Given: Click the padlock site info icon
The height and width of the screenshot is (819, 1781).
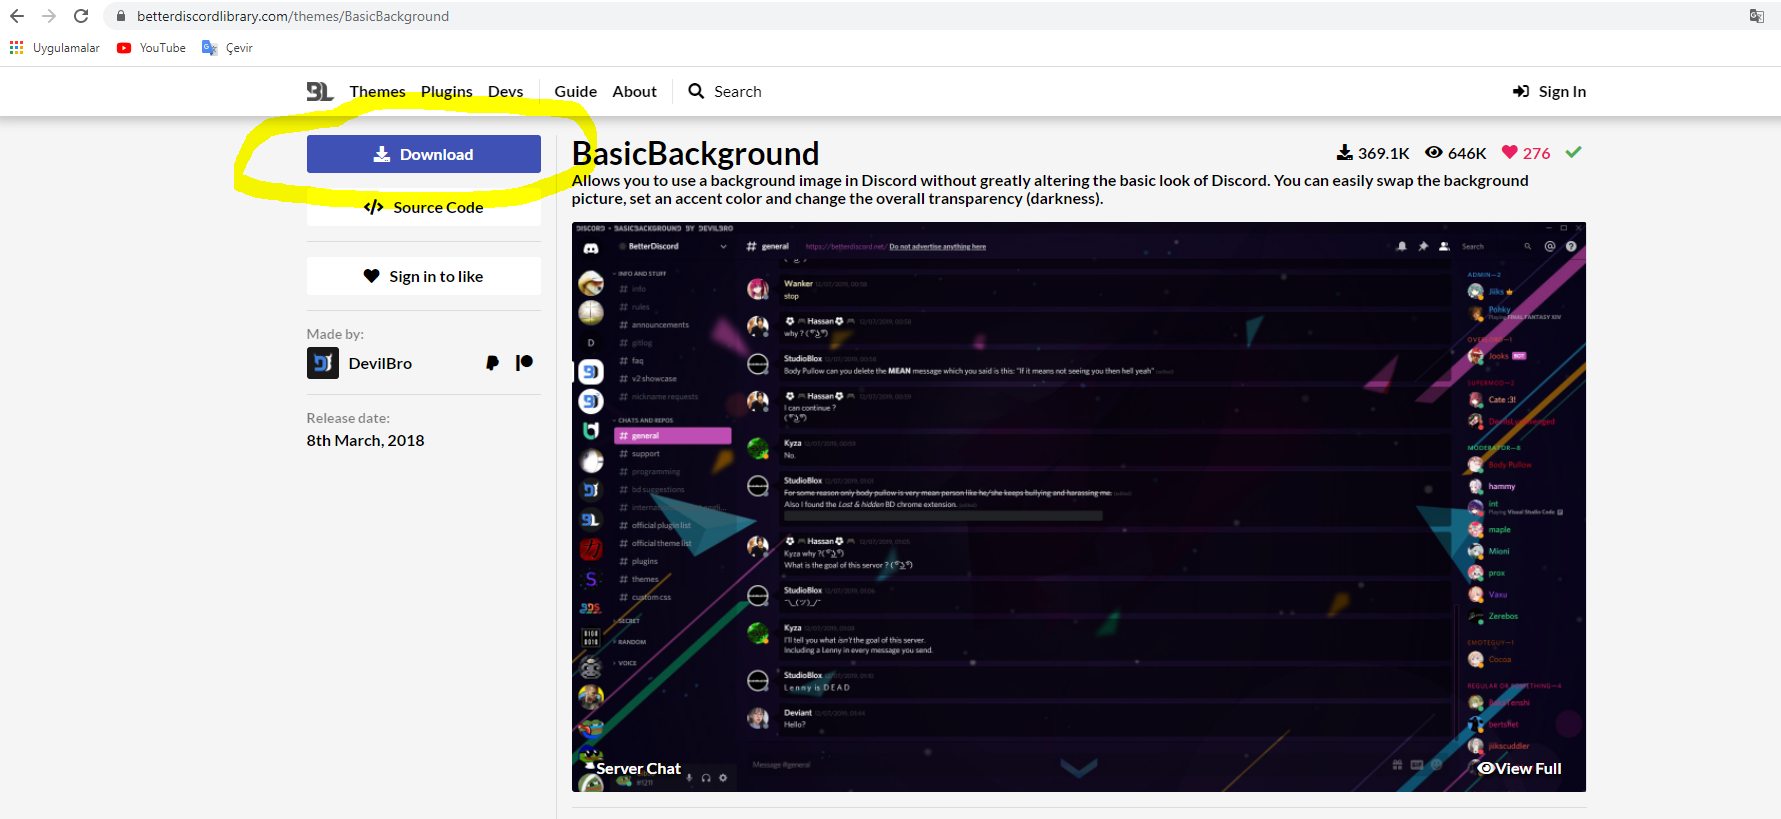Looking at the screenshot, I should click(x=121, y=16).
